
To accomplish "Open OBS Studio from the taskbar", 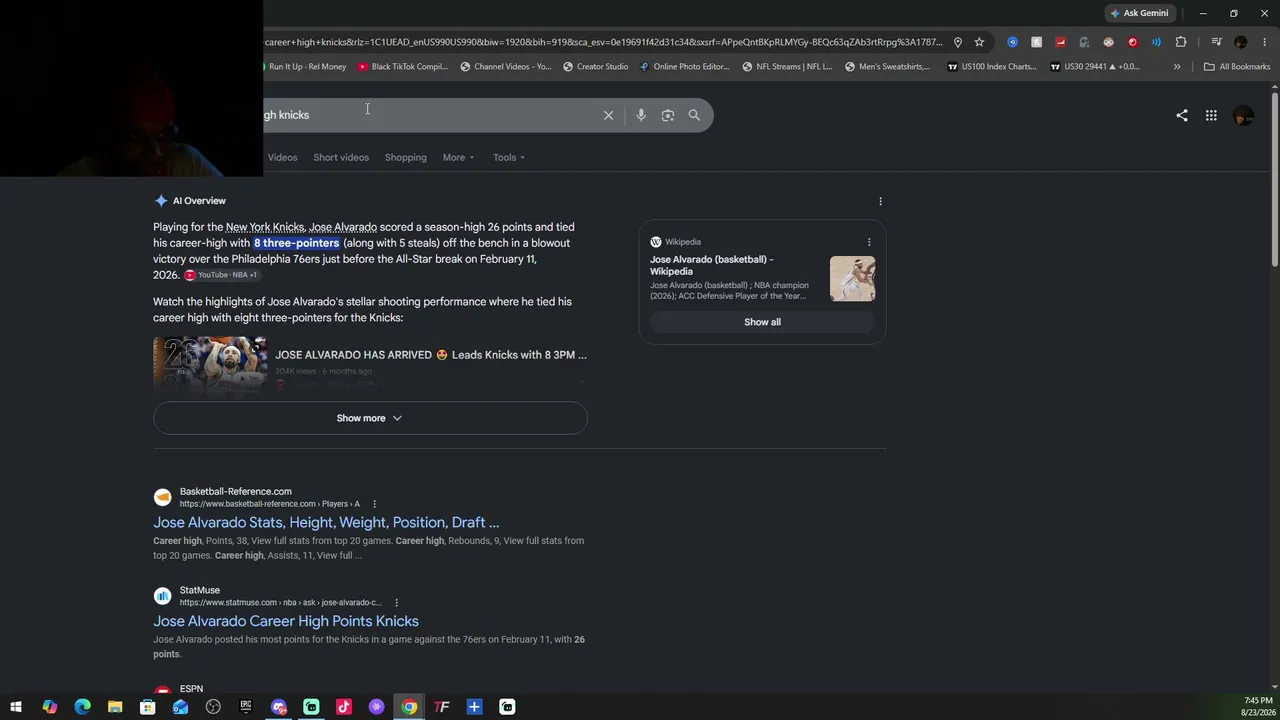I will [x=213, y=707].
